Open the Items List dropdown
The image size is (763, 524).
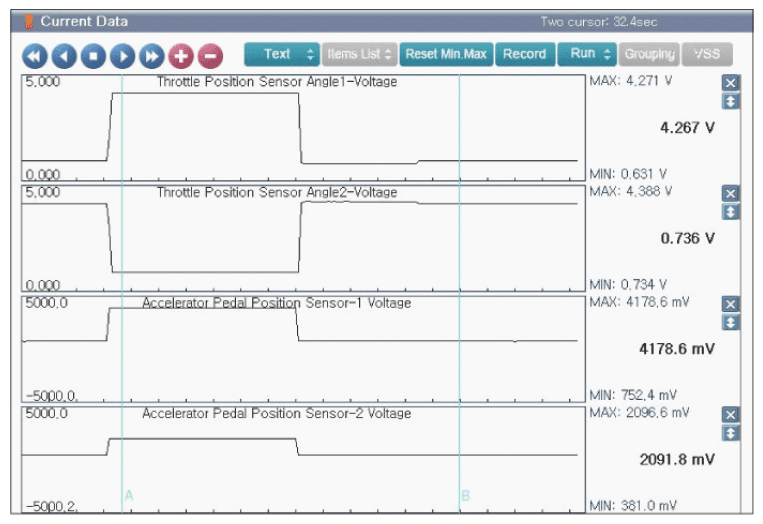pos(359,54)
